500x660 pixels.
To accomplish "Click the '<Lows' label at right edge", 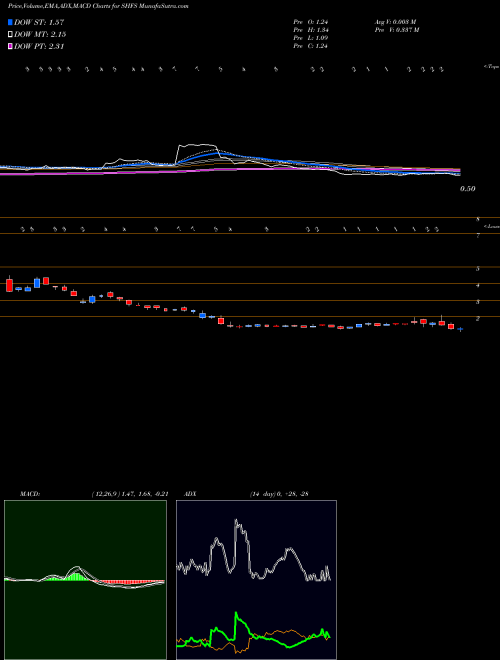I will point(491,226).
